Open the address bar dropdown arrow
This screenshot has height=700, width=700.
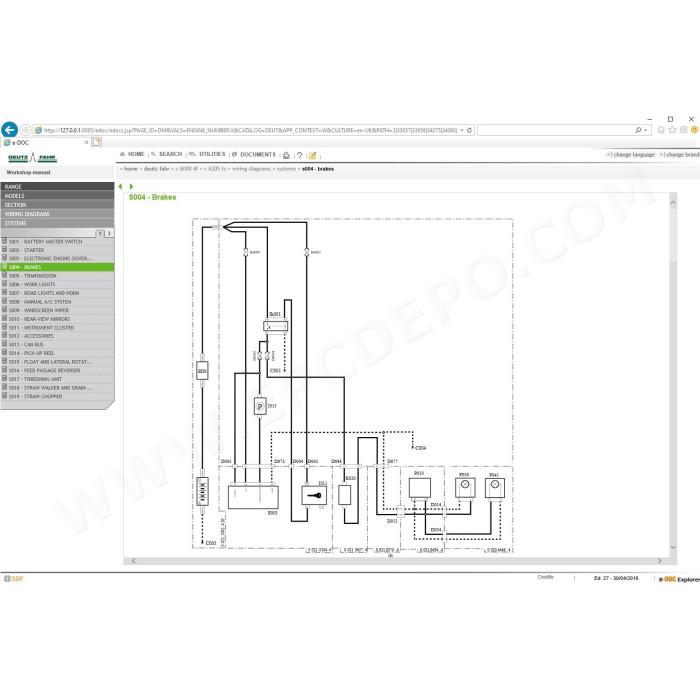point(462,130)
